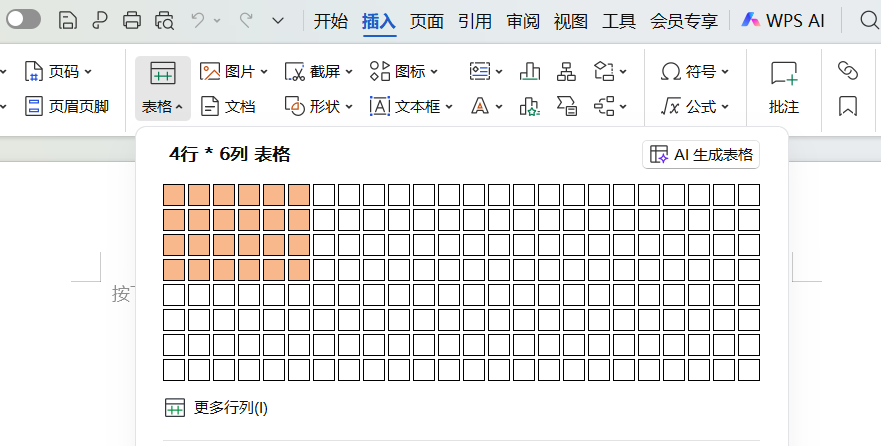Click the Ω 符号 symbol icon
Image resolution: width=881 pixels, height=446 pixels.
tap(671, 72)
